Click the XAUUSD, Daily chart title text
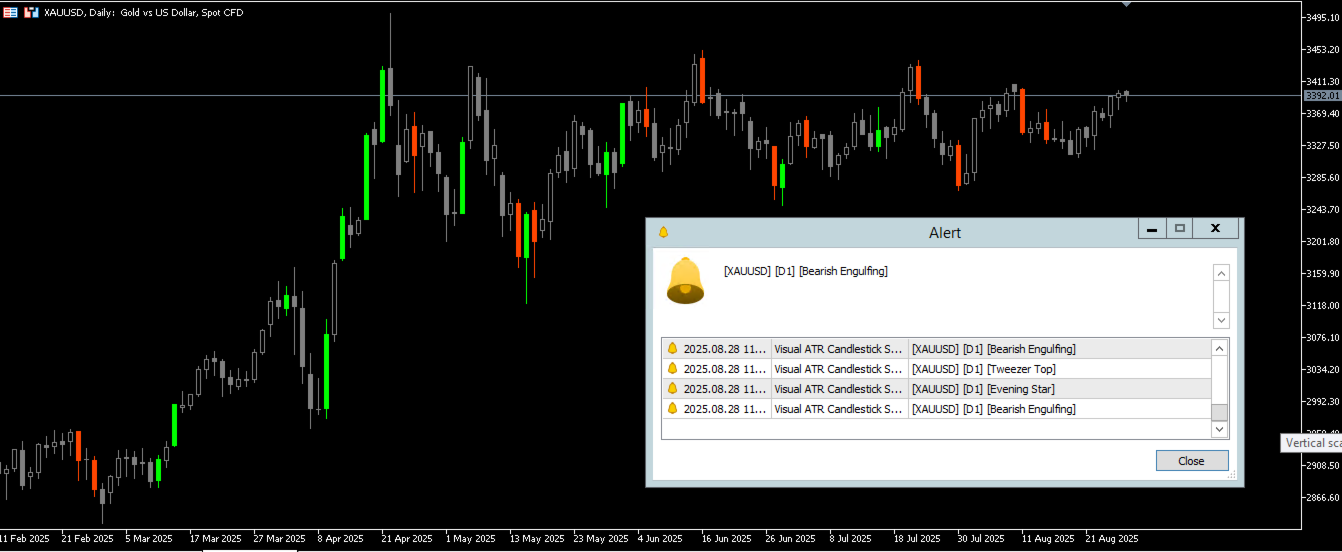The image size is (1342, 552). (144, 12)
